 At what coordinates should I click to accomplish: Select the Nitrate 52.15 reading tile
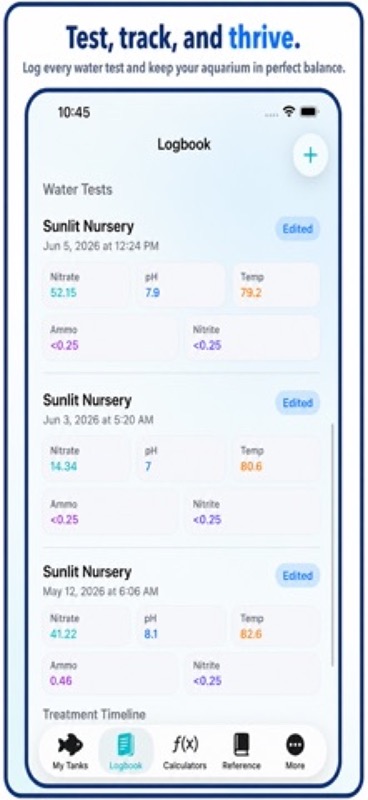pyautogui.click(x=86, y=285)
